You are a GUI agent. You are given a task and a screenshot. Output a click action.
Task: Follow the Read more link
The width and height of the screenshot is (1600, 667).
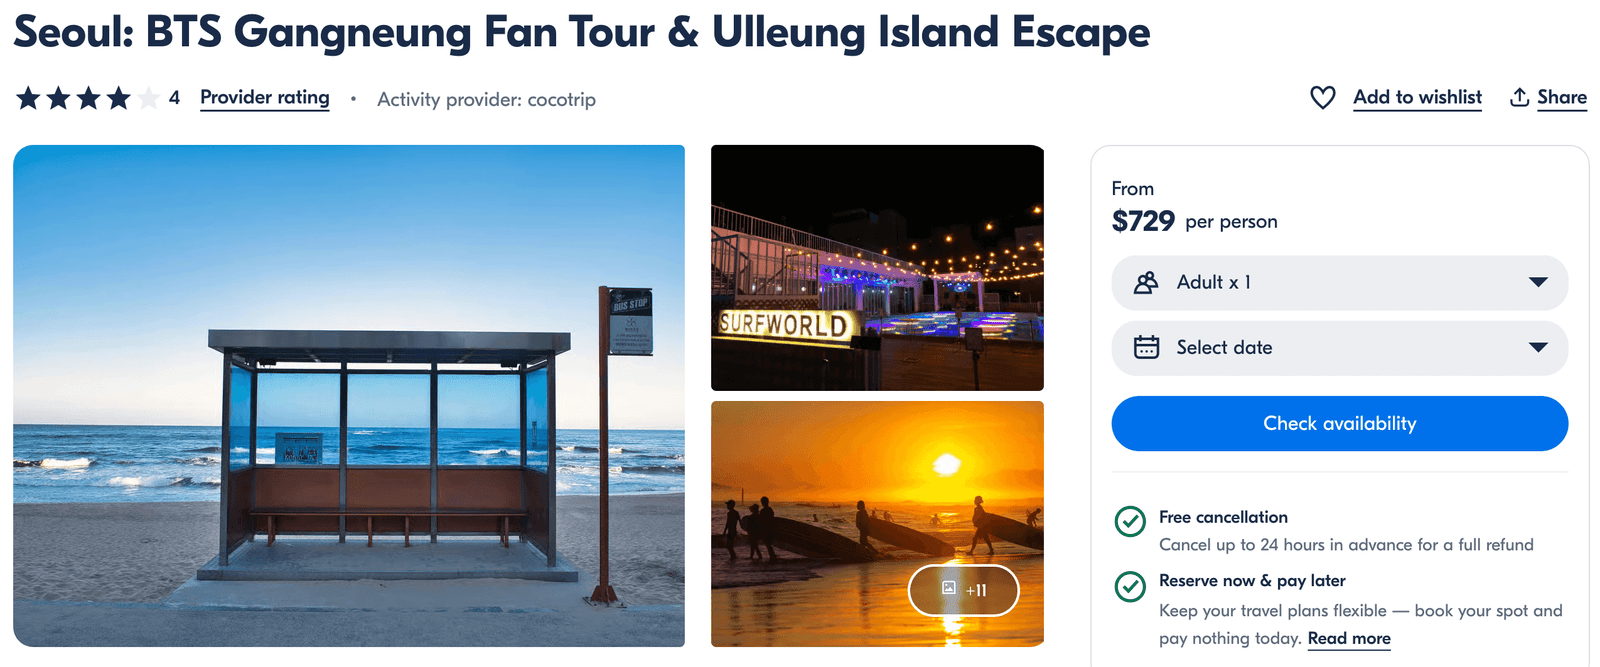[x=1349, y=638]
